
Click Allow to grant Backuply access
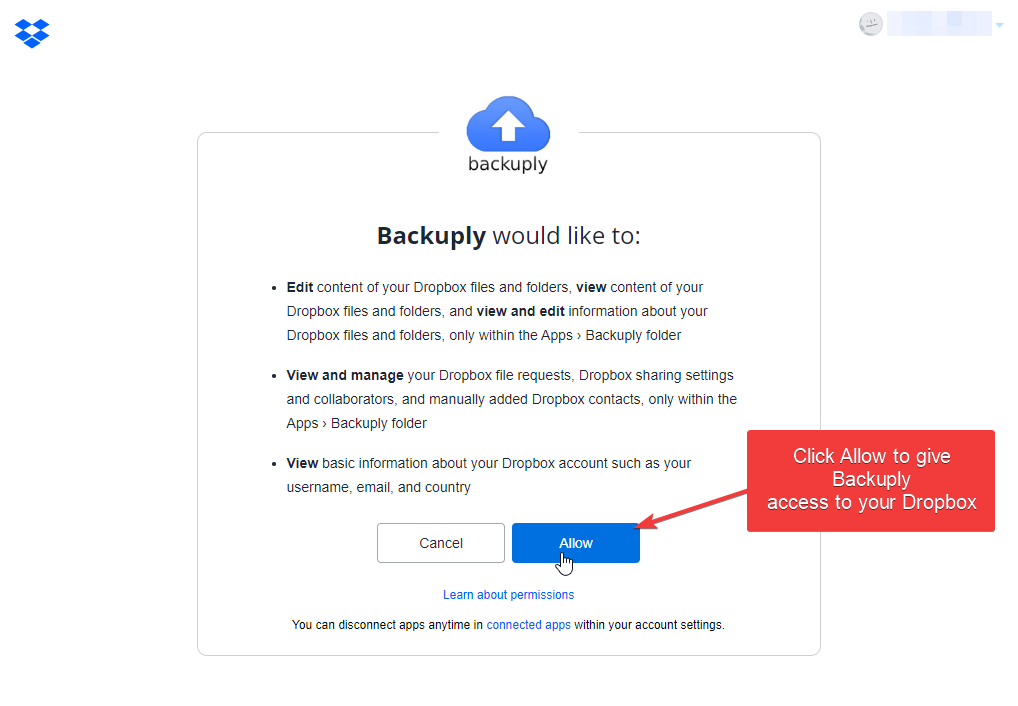[x=575, y=542]
